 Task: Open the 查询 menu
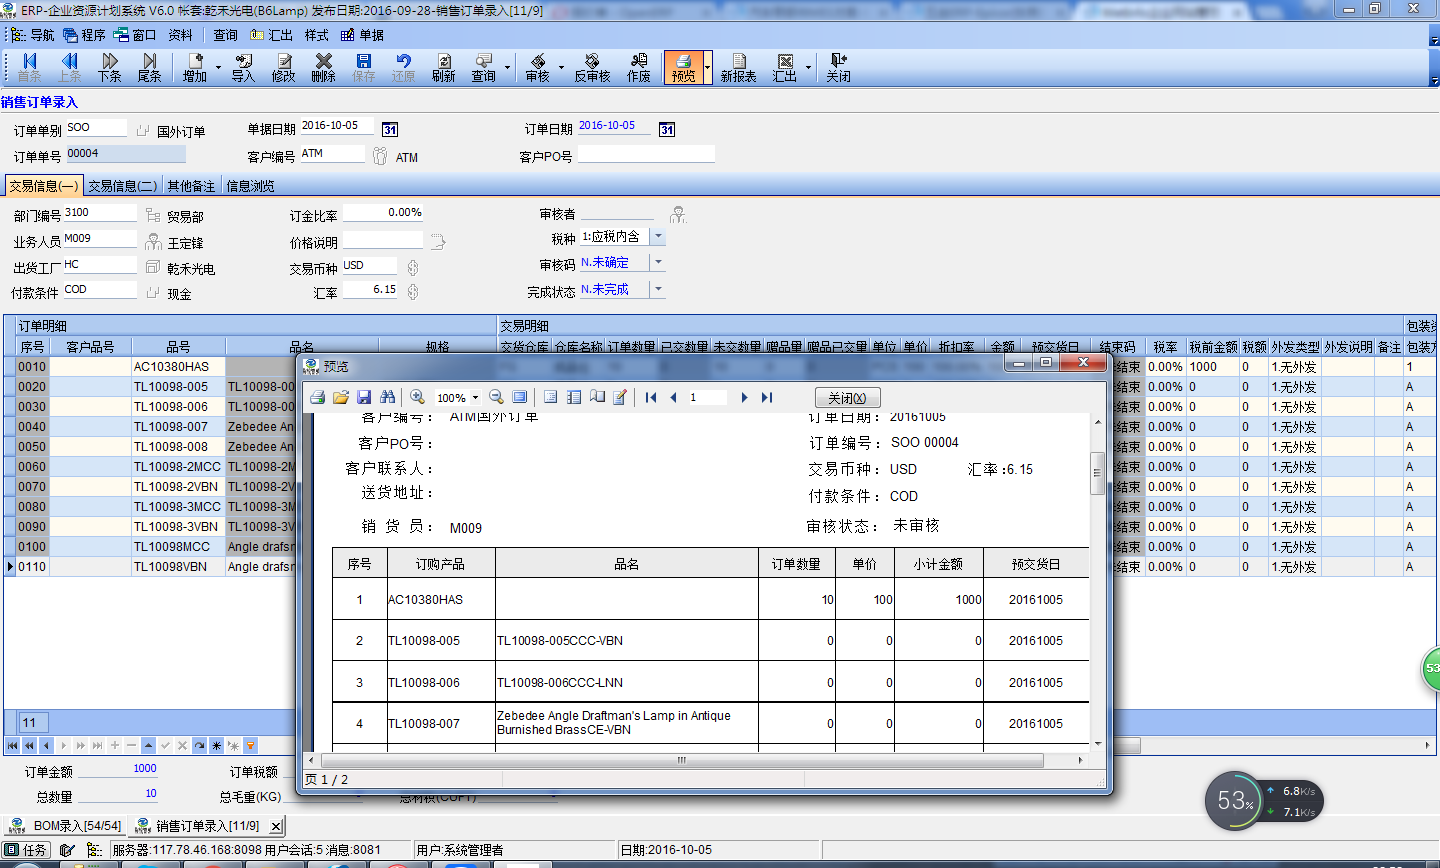tap(226, 35)
